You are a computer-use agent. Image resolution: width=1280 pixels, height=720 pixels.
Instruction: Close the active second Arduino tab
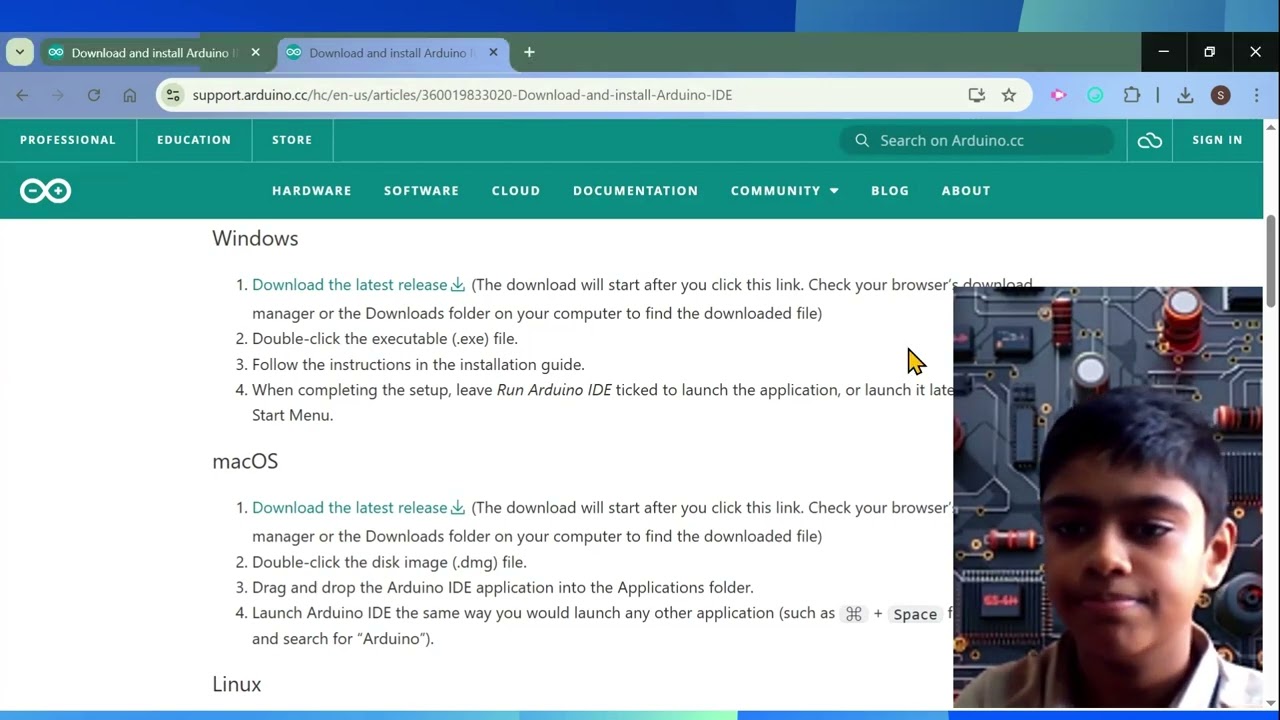[x=493, y=52]
